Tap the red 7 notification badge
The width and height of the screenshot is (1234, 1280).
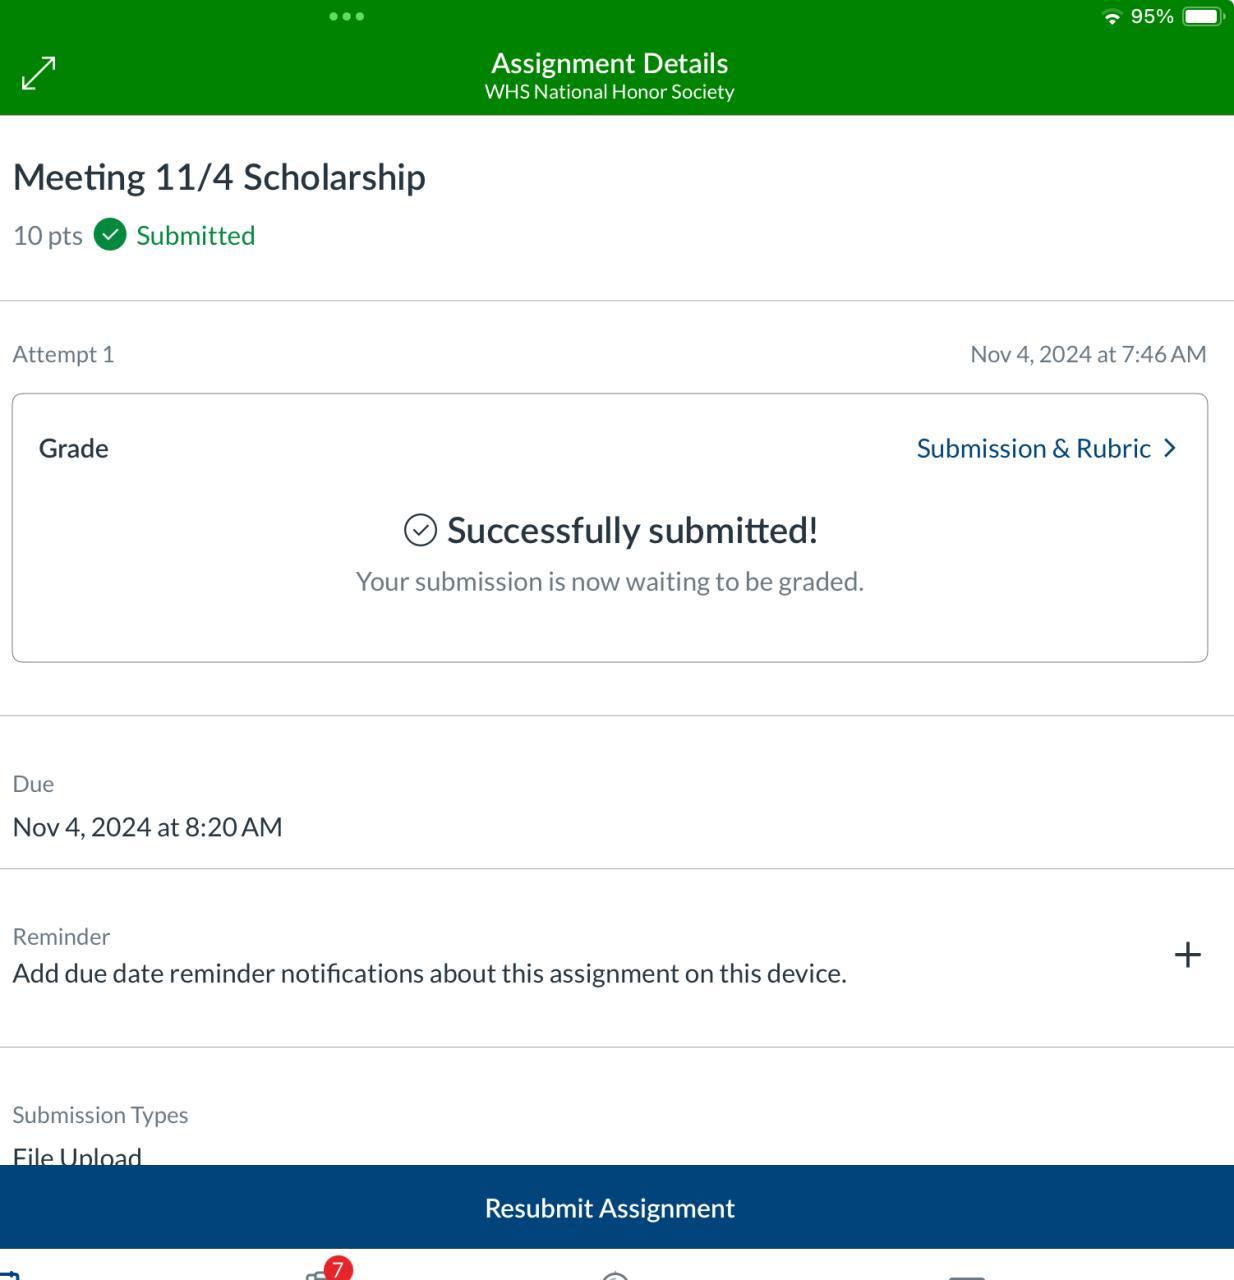(338, 1268)
